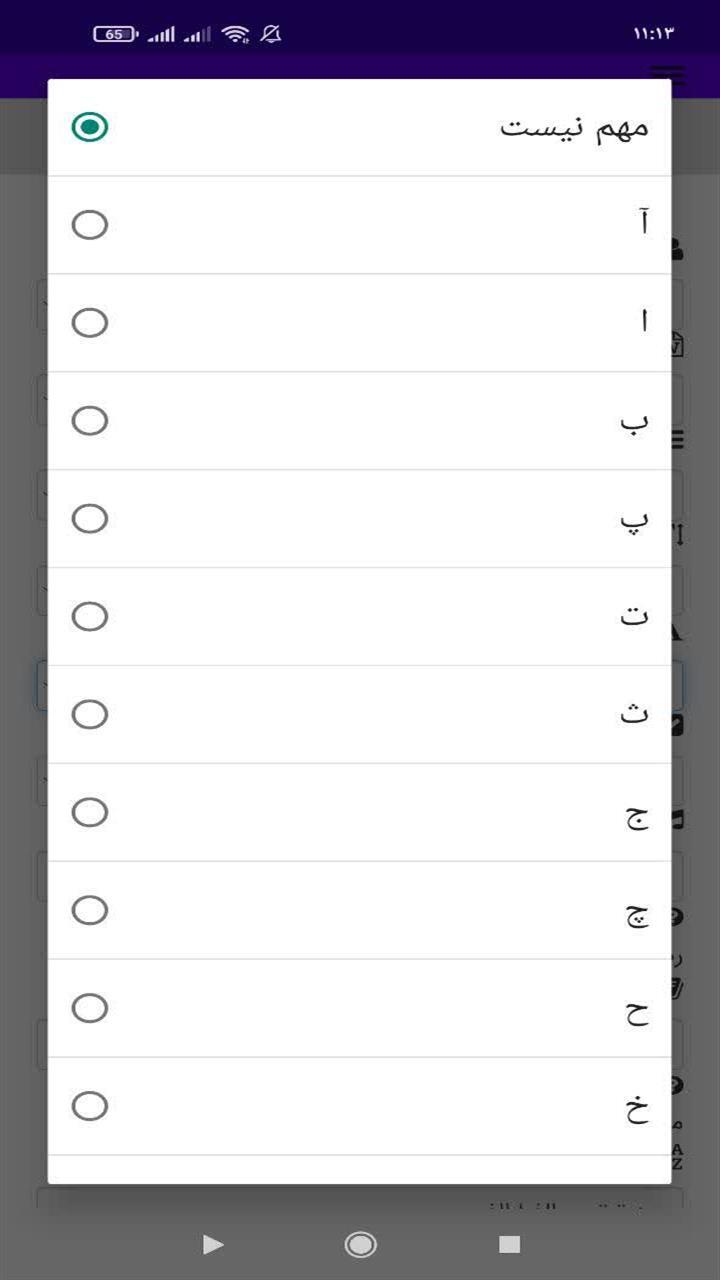Select the letter ت radio button
This screenshot has height=1280, width=720.
(90, 617)
